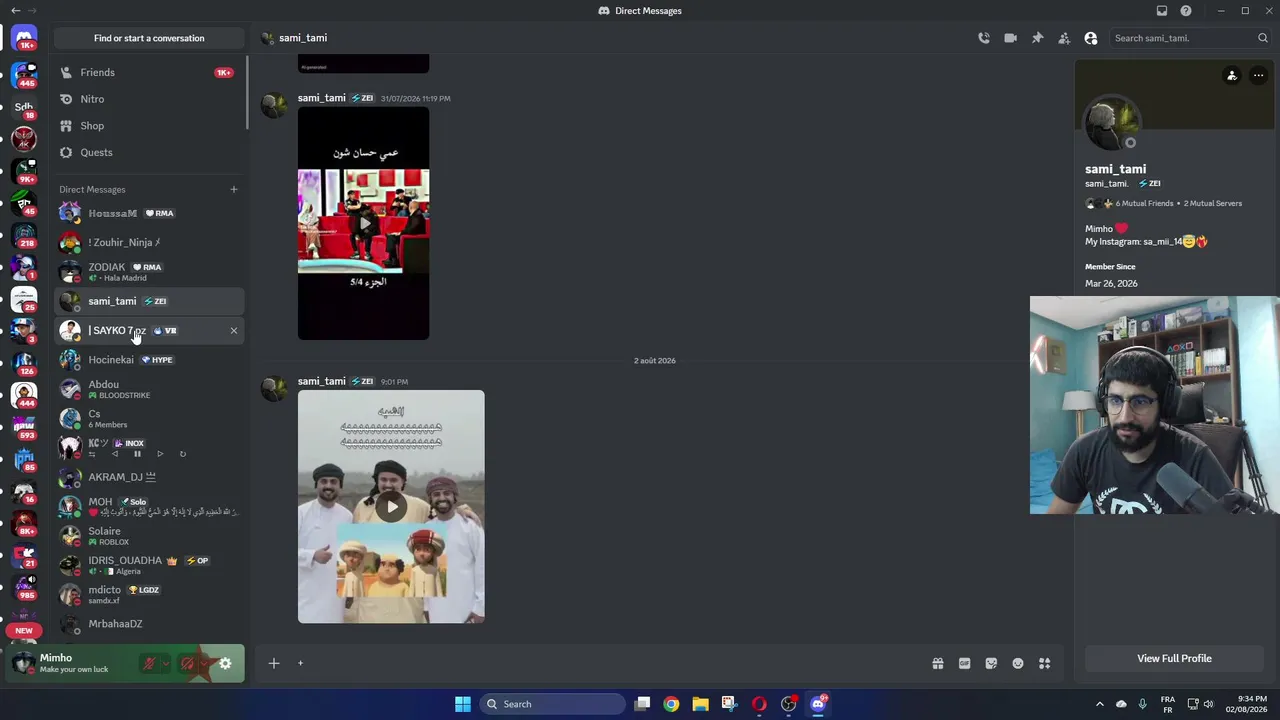The width and height of the screenshot is (1280, 720).
Task: Open the Help question mark icon
Action: [x=1186, y=11]
